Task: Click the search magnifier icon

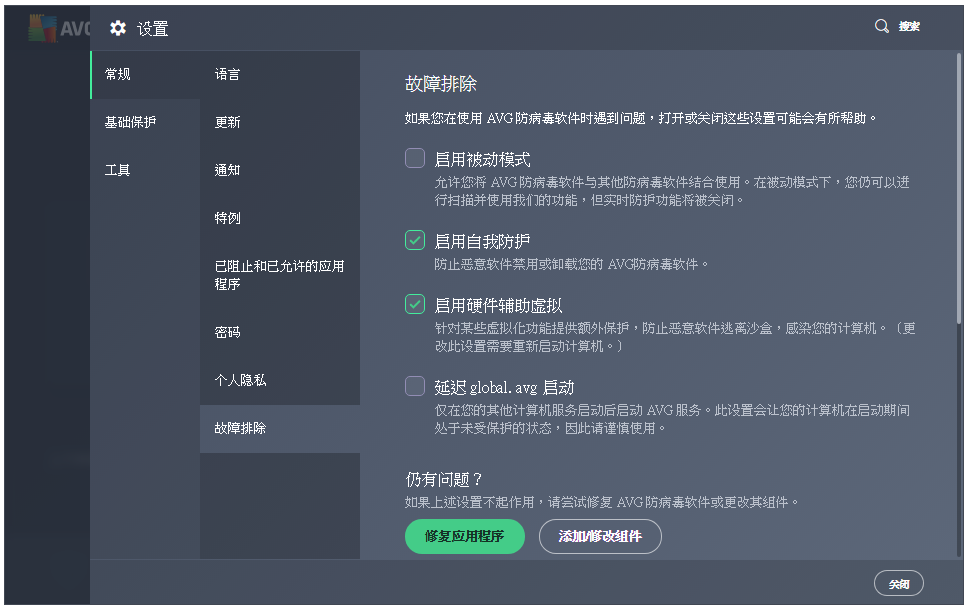Action: tap(881, 27)
